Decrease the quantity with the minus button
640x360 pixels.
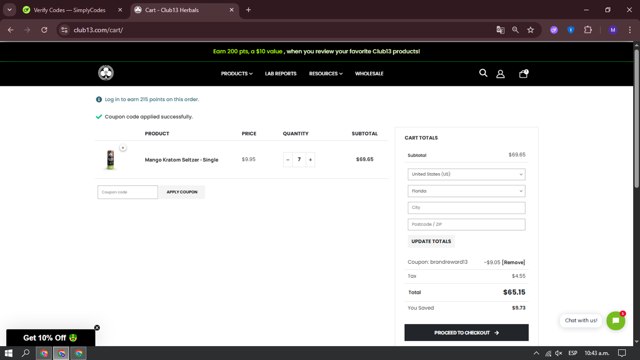pos(288,160)
